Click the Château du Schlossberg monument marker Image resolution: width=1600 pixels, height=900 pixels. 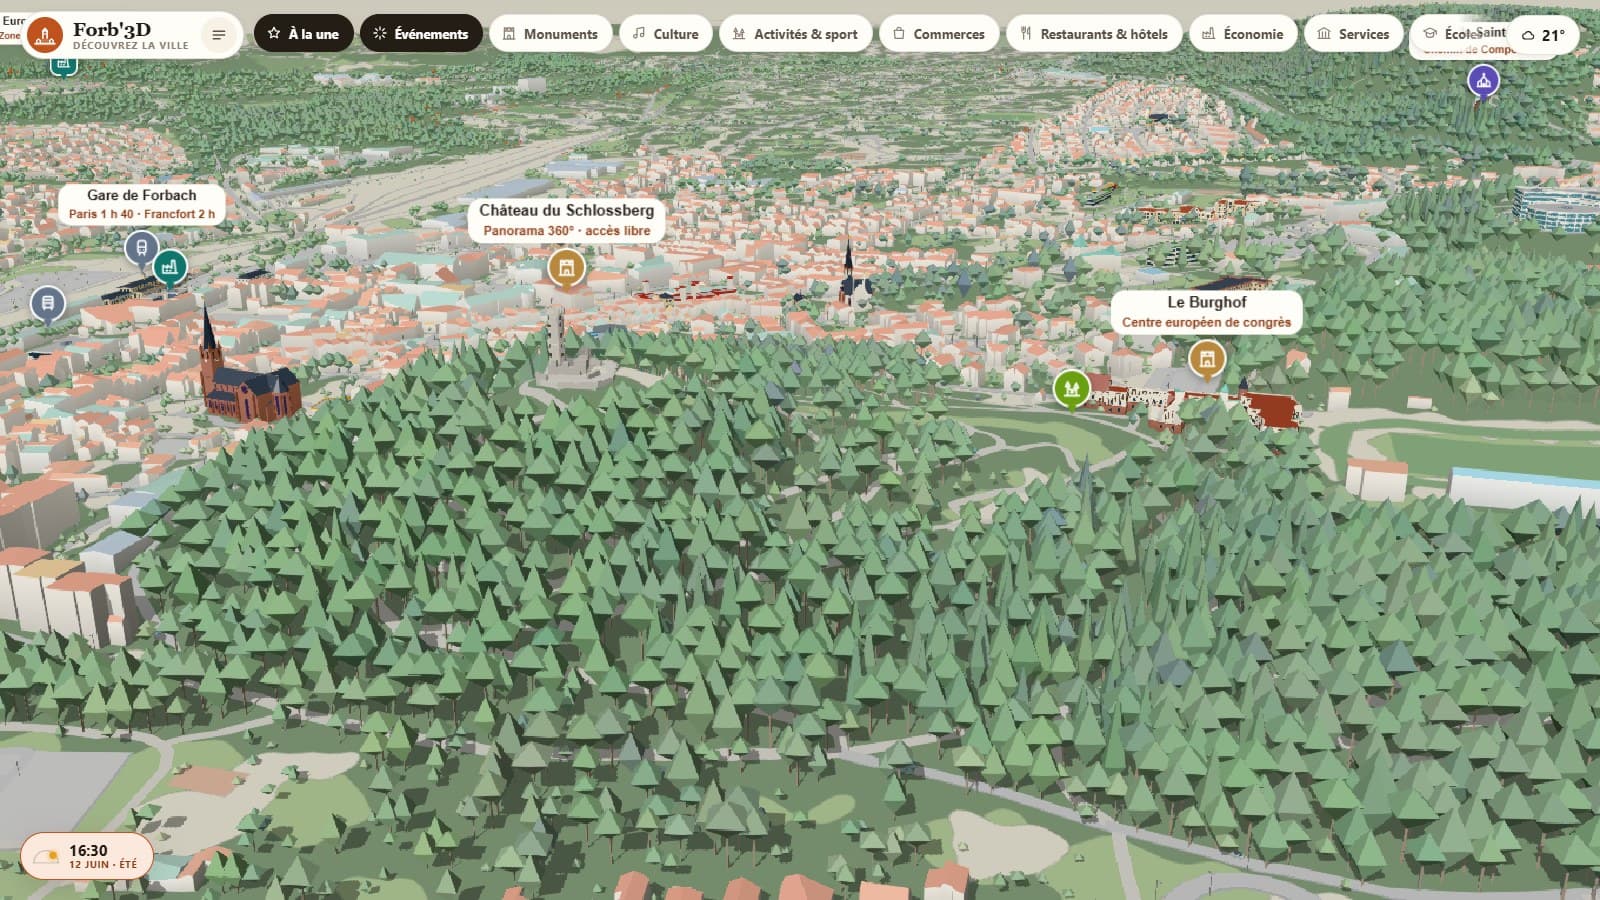(x=566, y=267)
